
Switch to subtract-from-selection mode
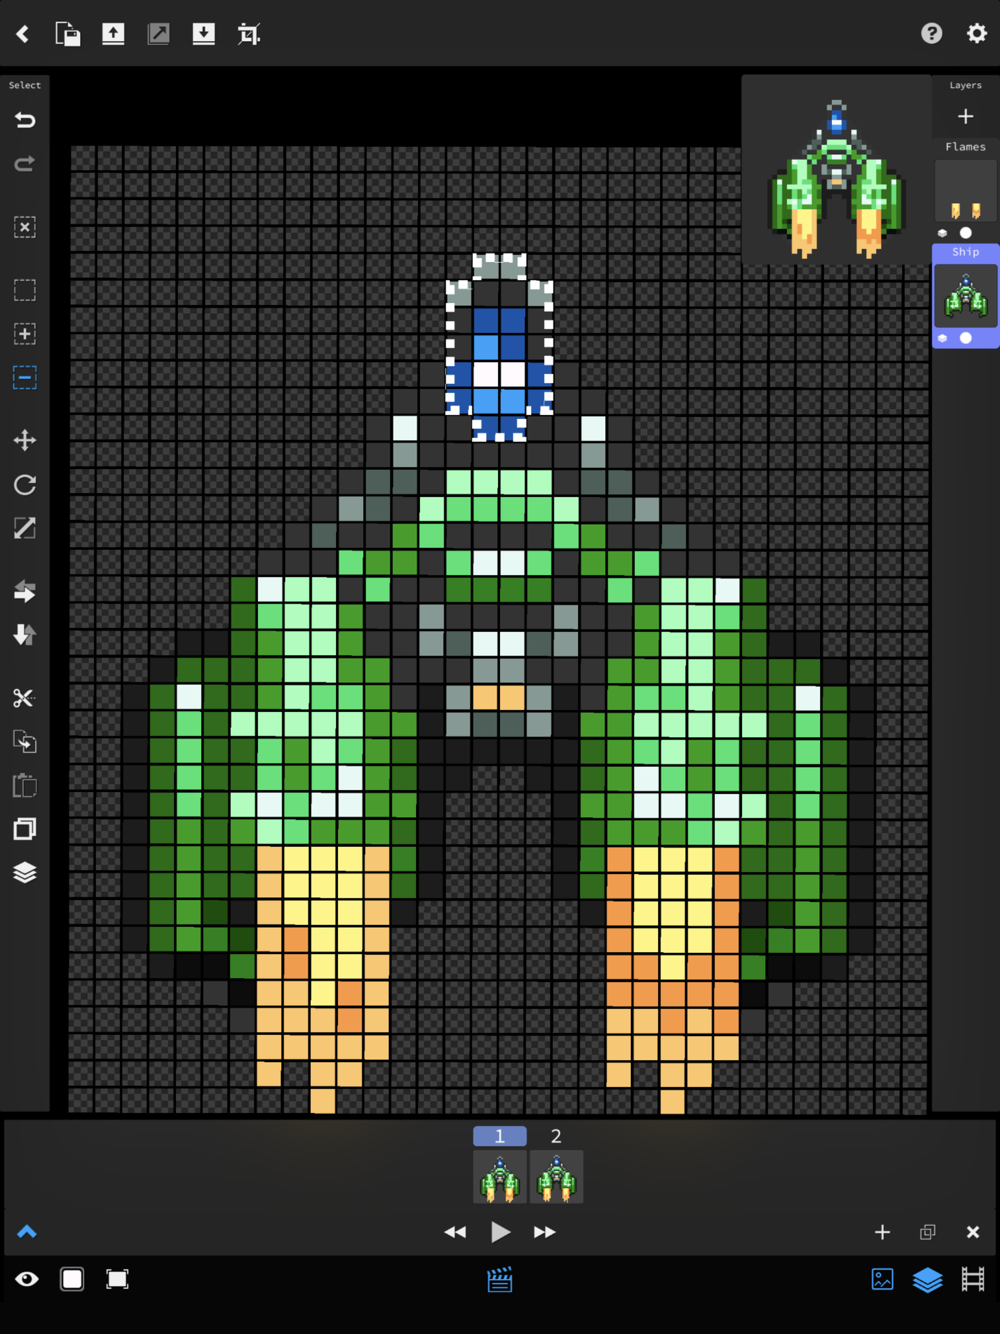pos(25,377)
